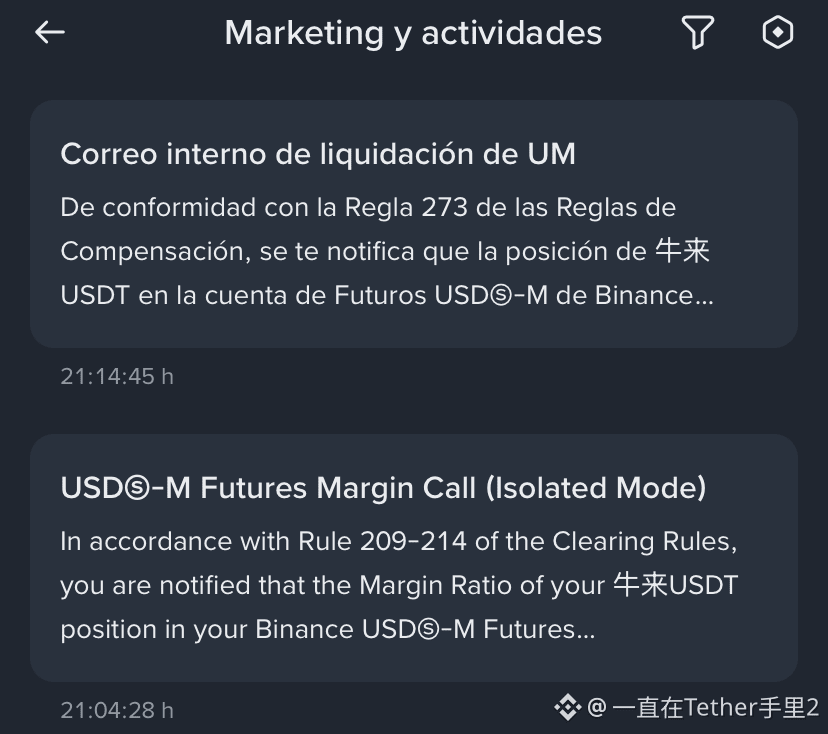
Task: Open the funnel filter icon
Action: click(698, 32)
